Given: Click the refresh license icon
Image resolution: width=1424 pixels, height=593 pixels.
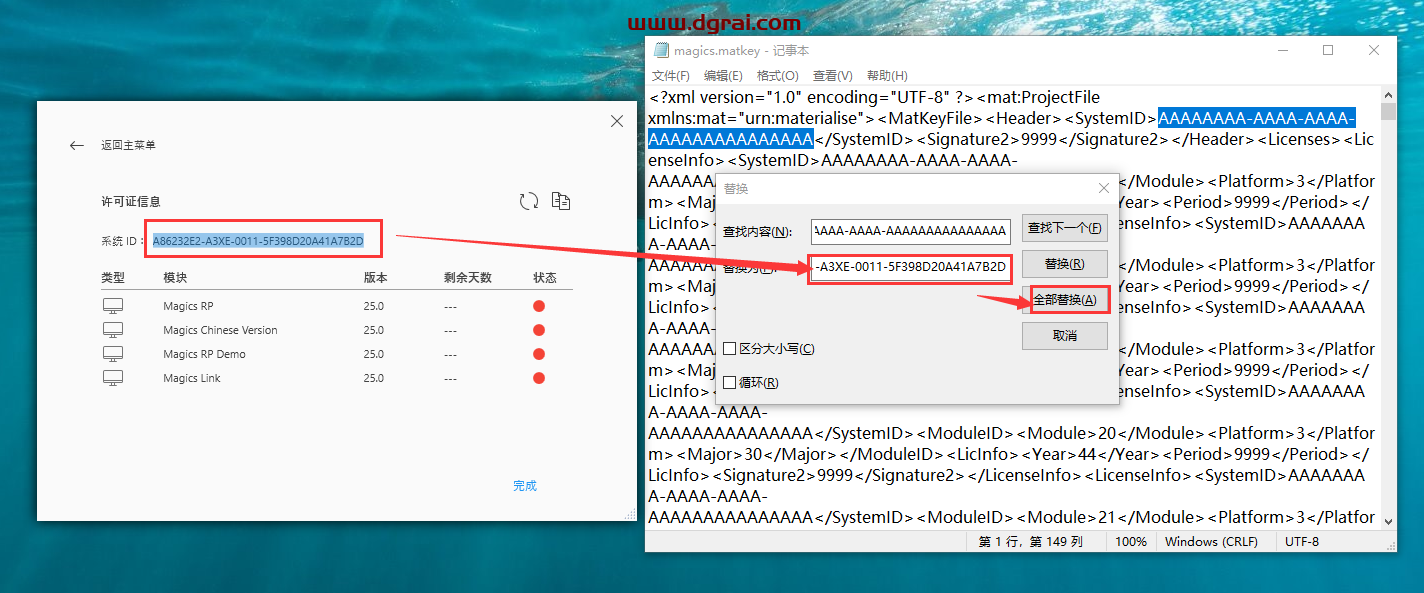Looking at the screenshot, I should pyautogui.click(x=529, y=202).
